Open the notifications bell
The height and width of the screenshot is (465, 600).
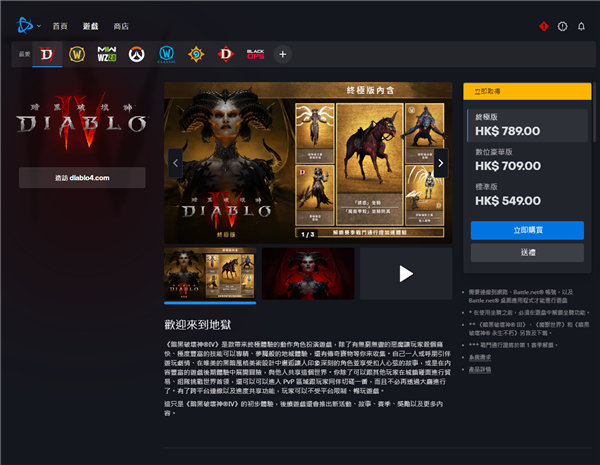(582, 26)
